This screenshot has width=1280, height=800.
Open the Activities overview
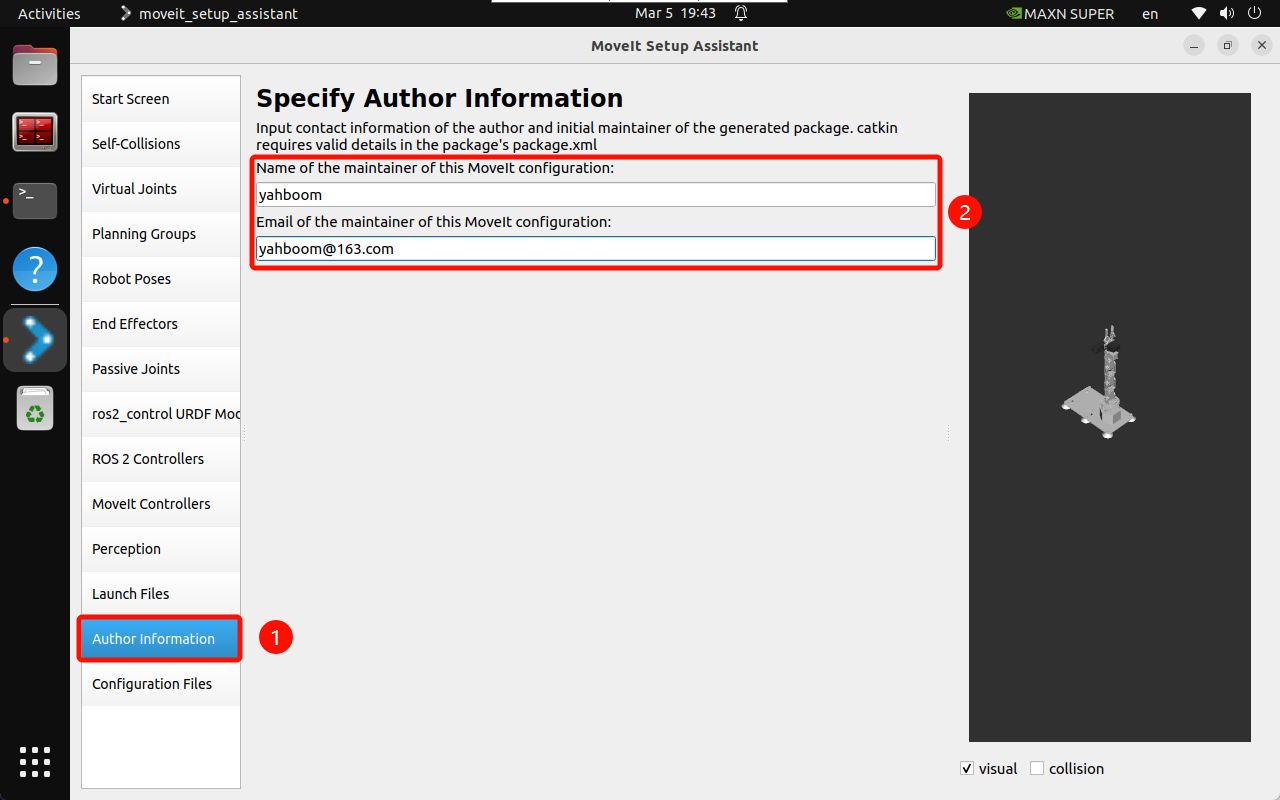pos(49,14)
